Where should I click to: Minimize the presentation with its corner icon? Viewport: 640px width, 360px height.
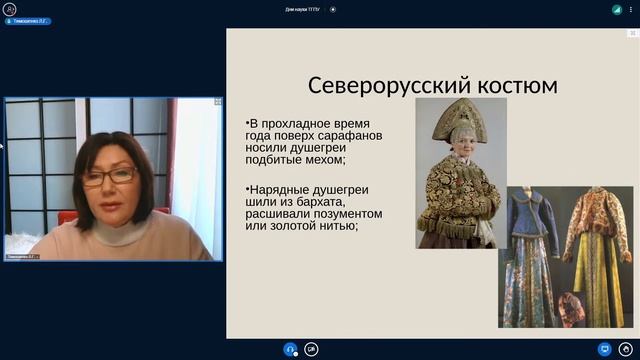coord(633,33)
